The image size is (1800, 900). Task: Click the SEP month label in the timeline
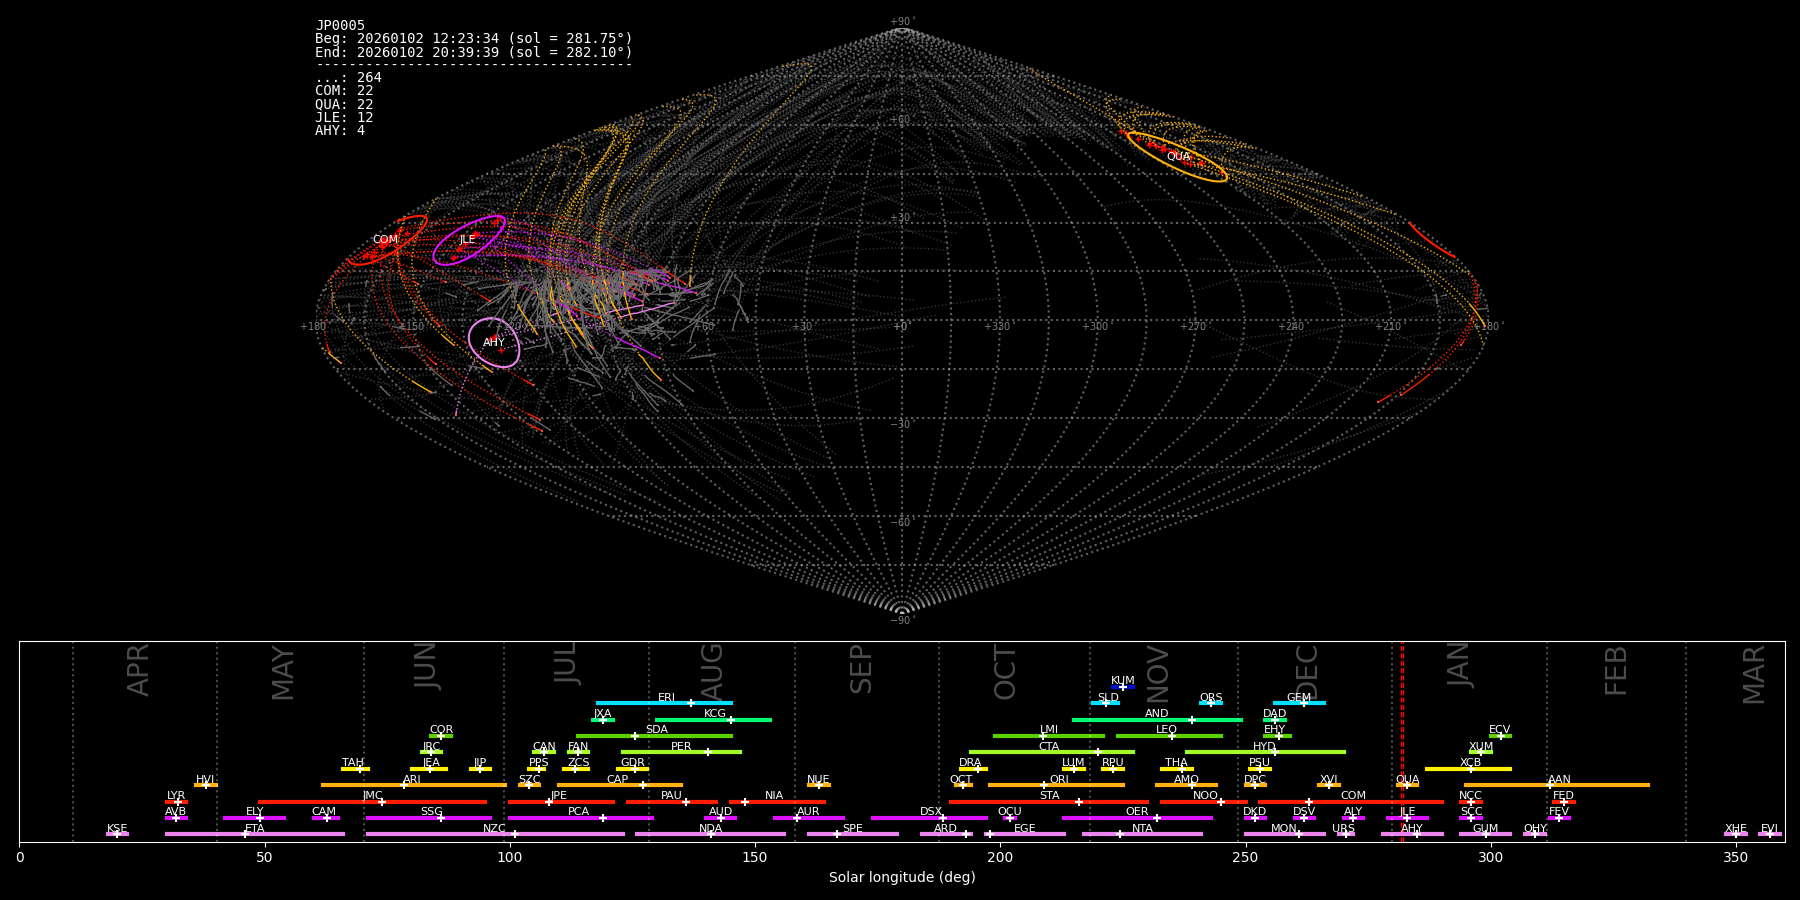pos(861,669)
